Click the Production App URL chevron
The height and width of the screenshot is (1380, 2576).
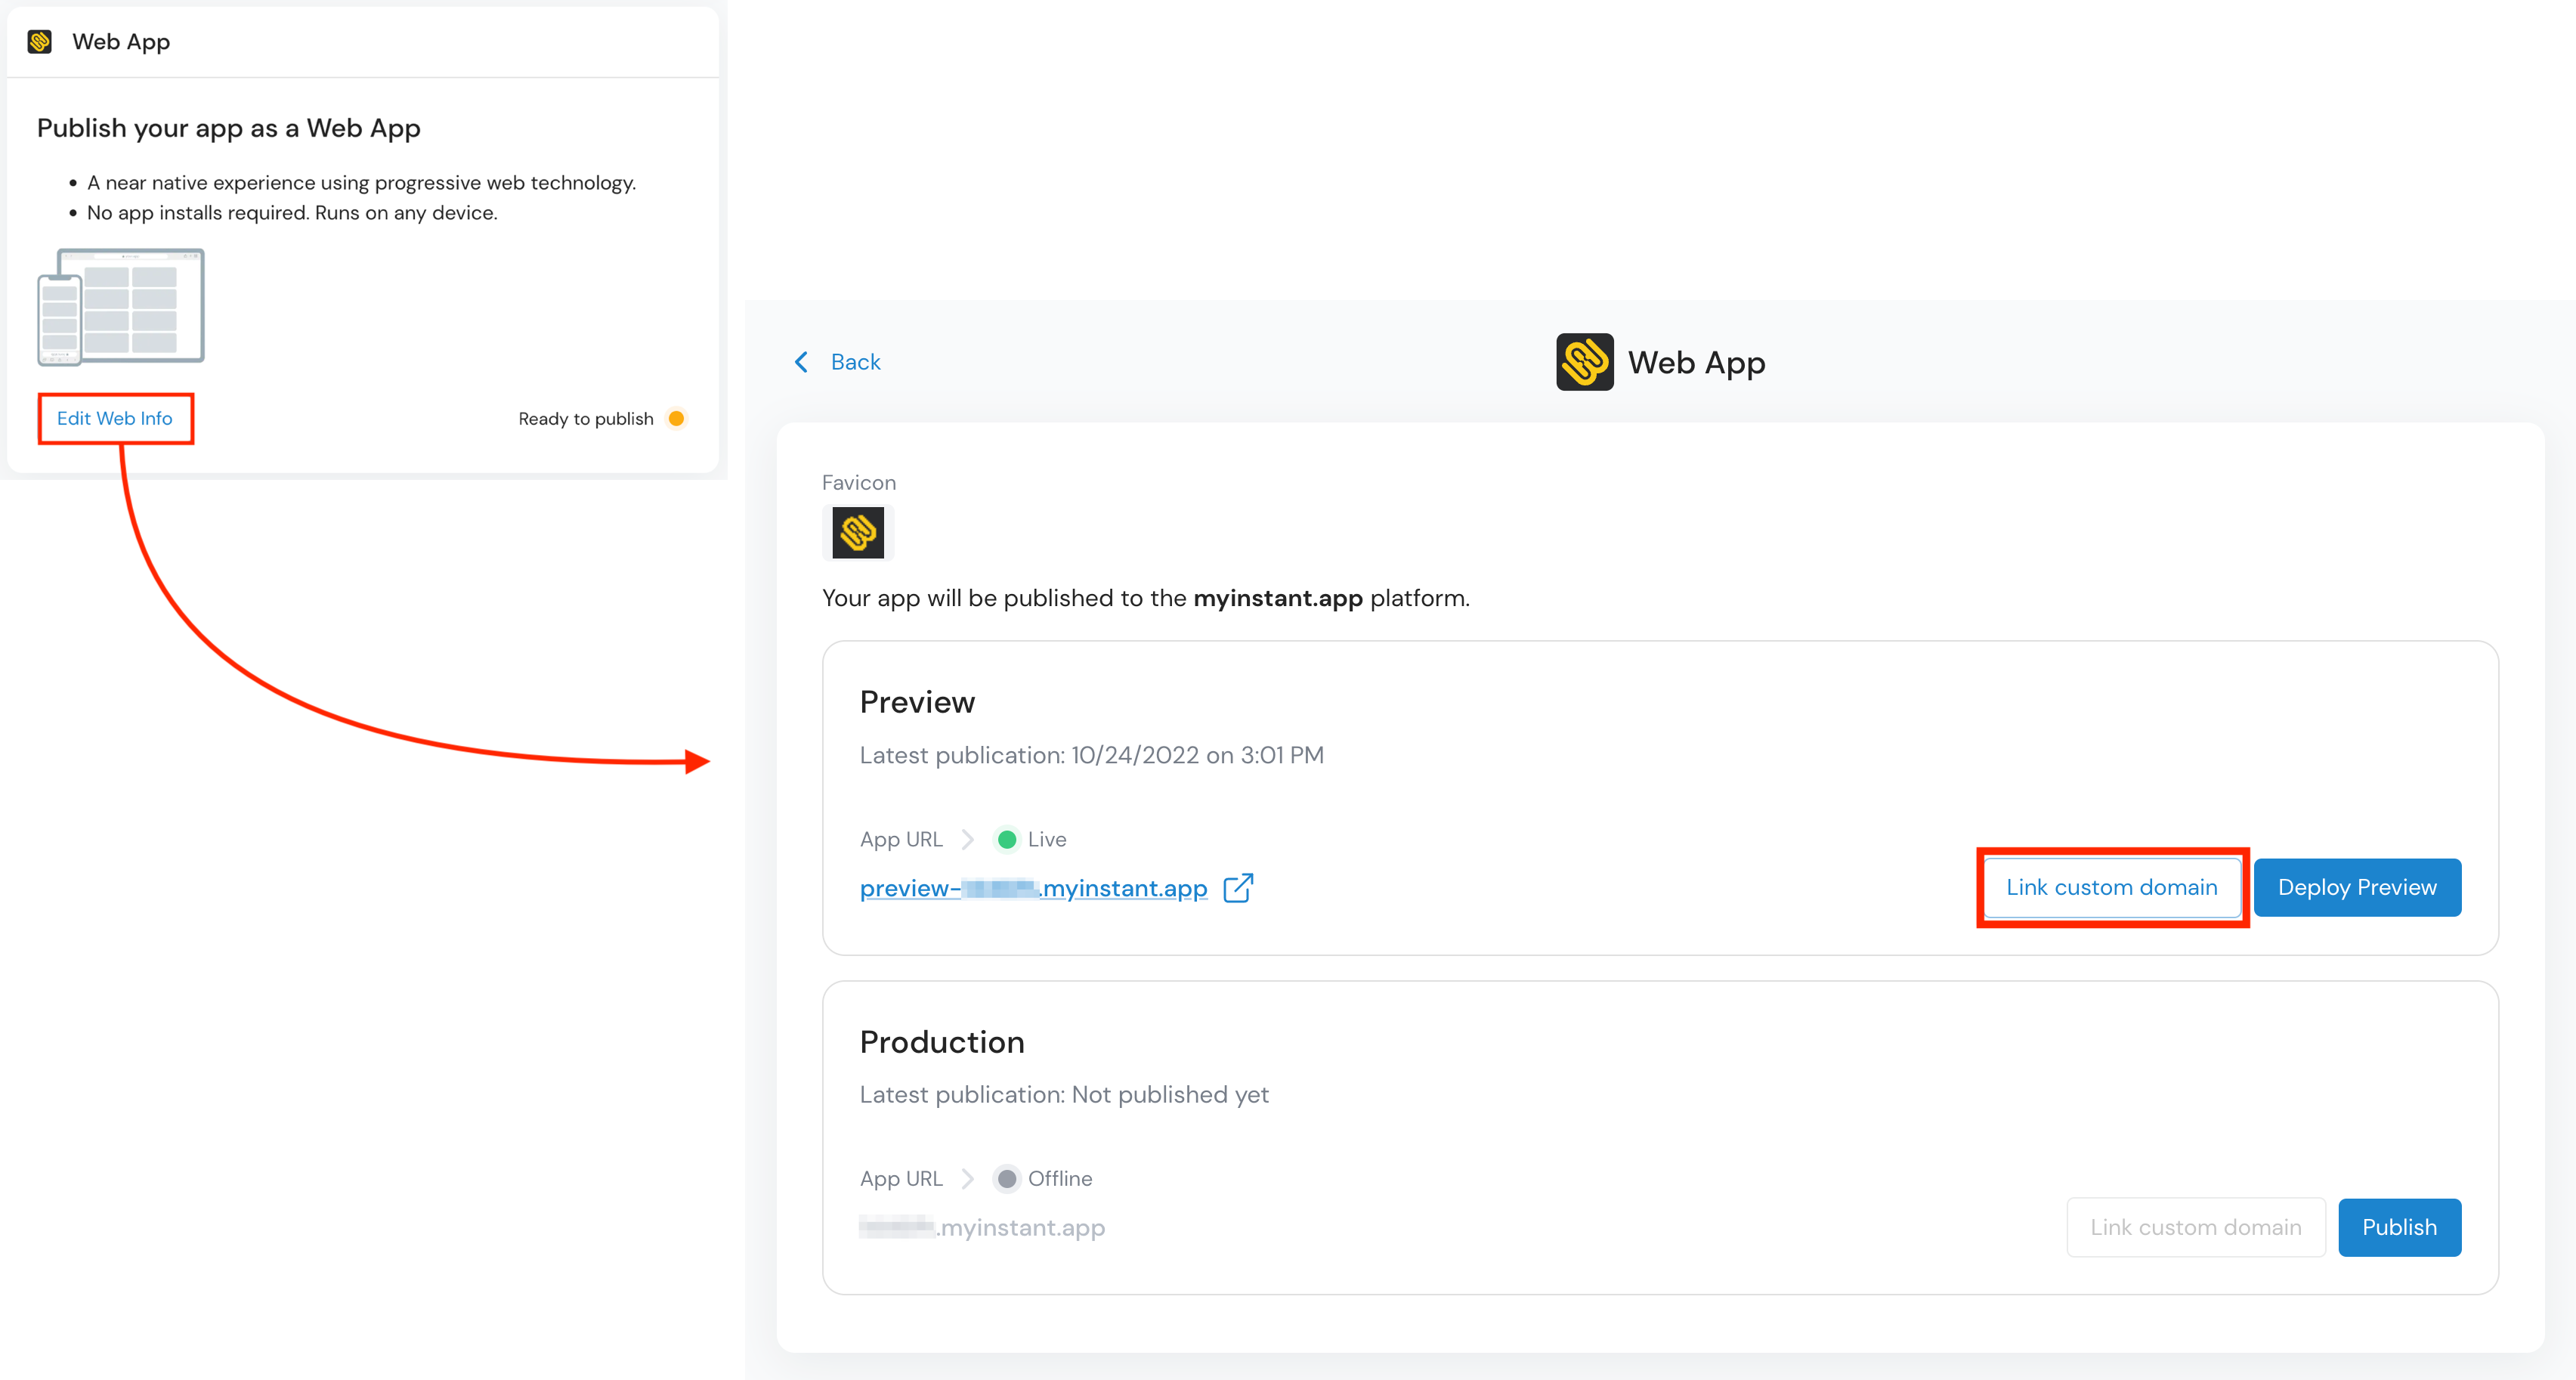(x=967, y=1179)
